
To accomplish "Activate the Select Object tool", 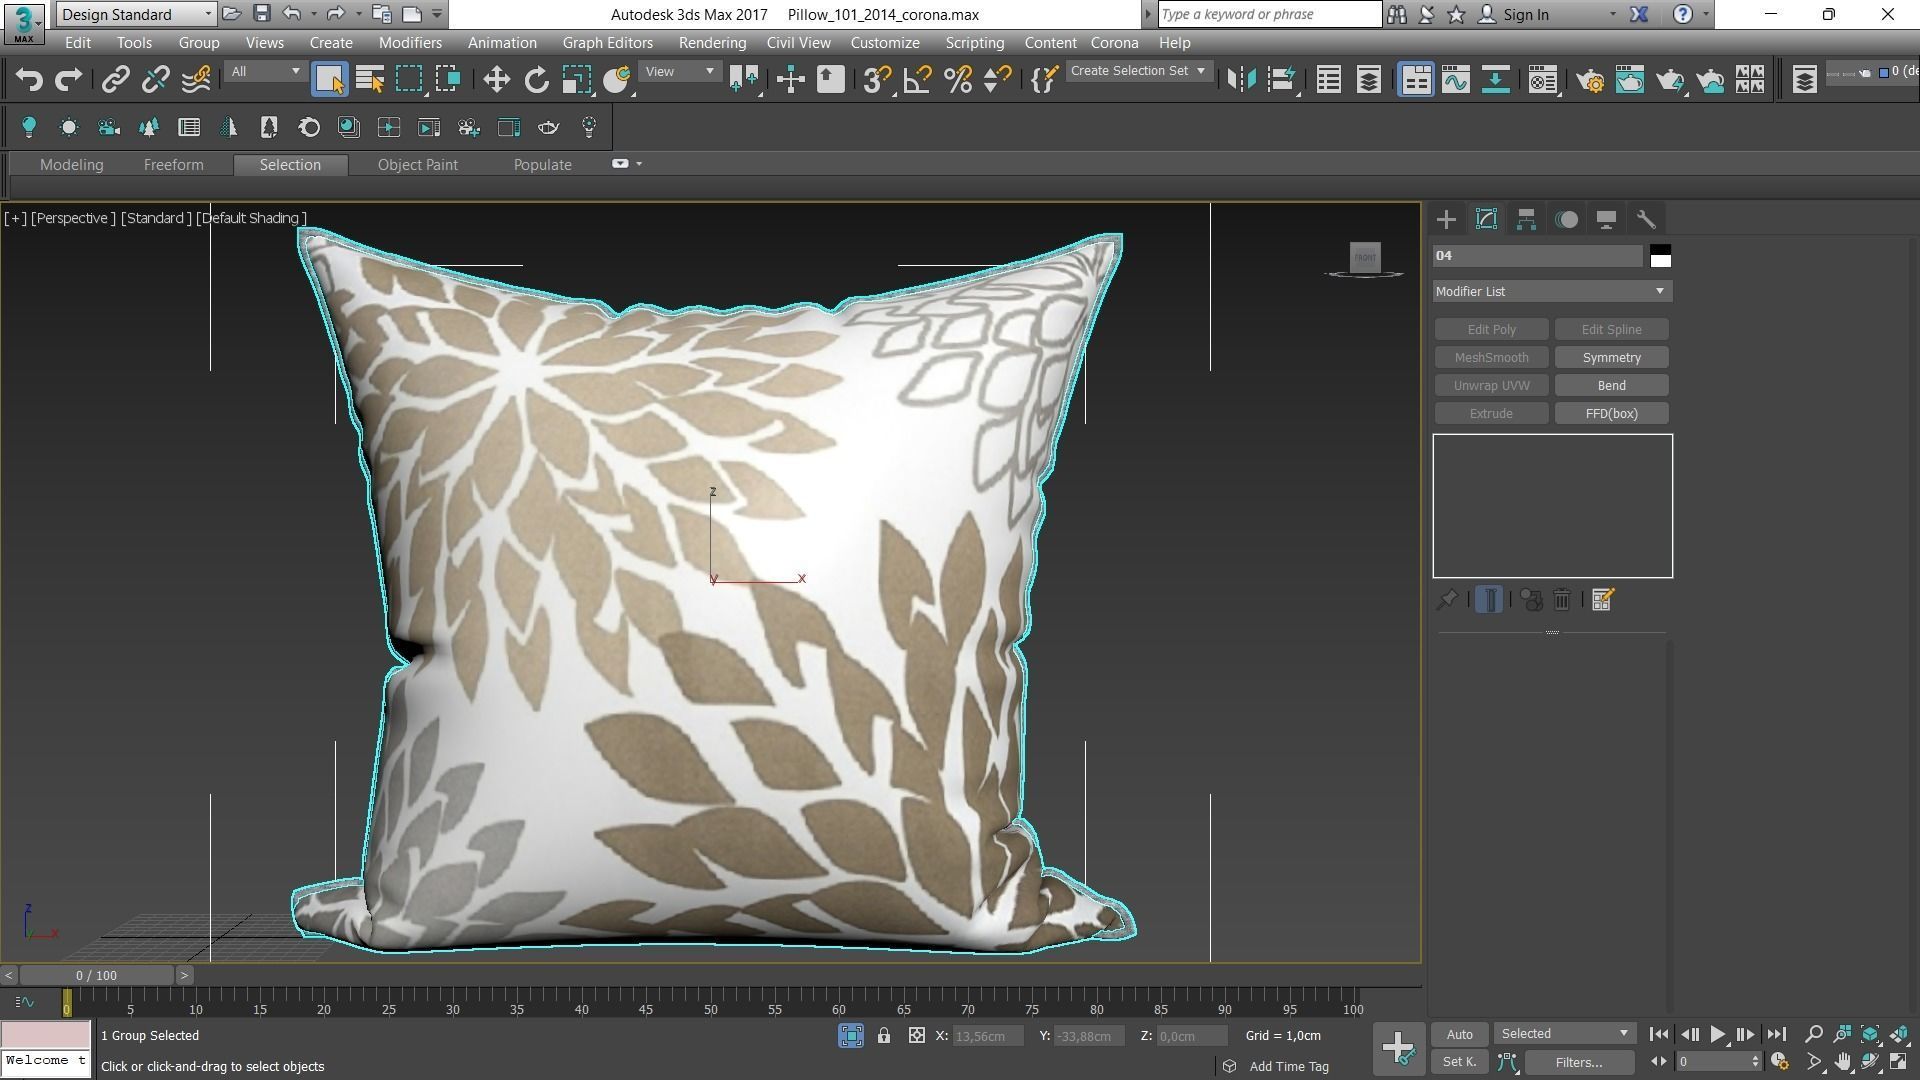I will point(329,80).
